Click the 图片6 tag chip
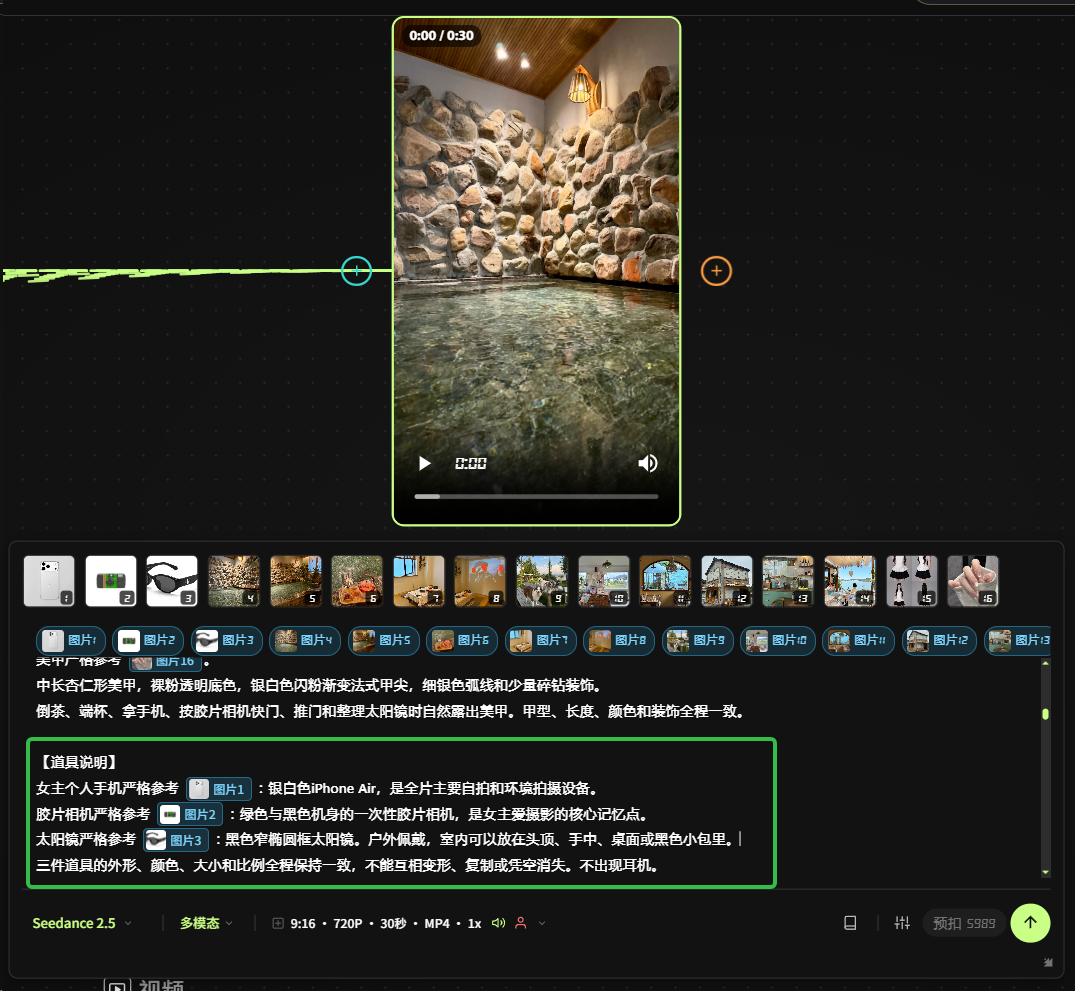The width and height of the screenshot is (1075, 991). [462, 641]
